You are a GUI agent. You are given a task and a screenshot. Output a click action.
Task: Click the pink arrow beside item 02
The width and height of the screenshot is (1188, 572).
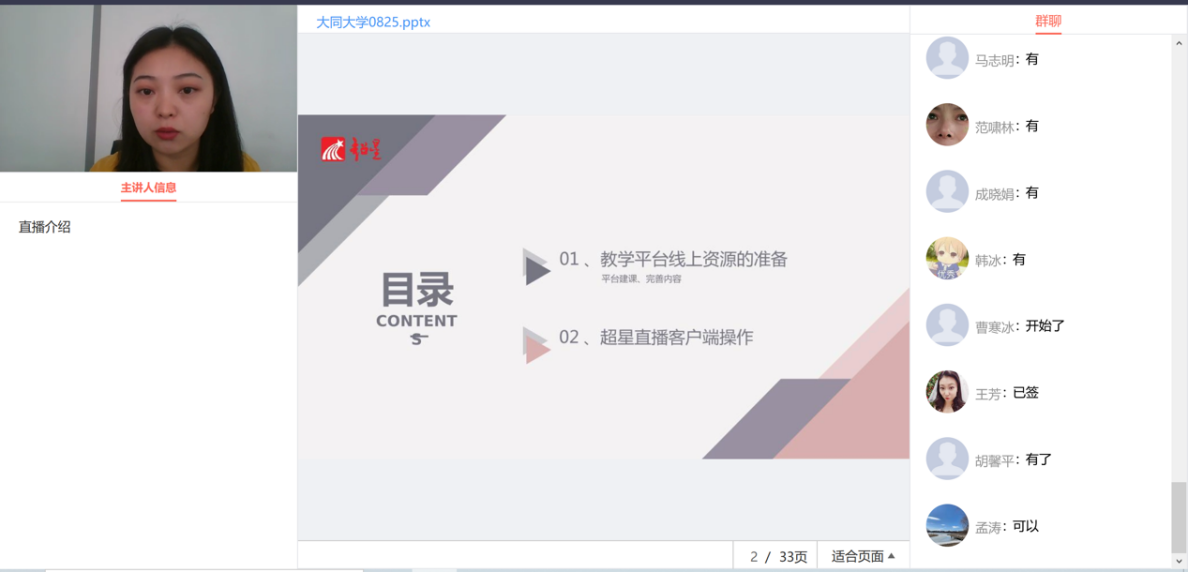point(537,346)
